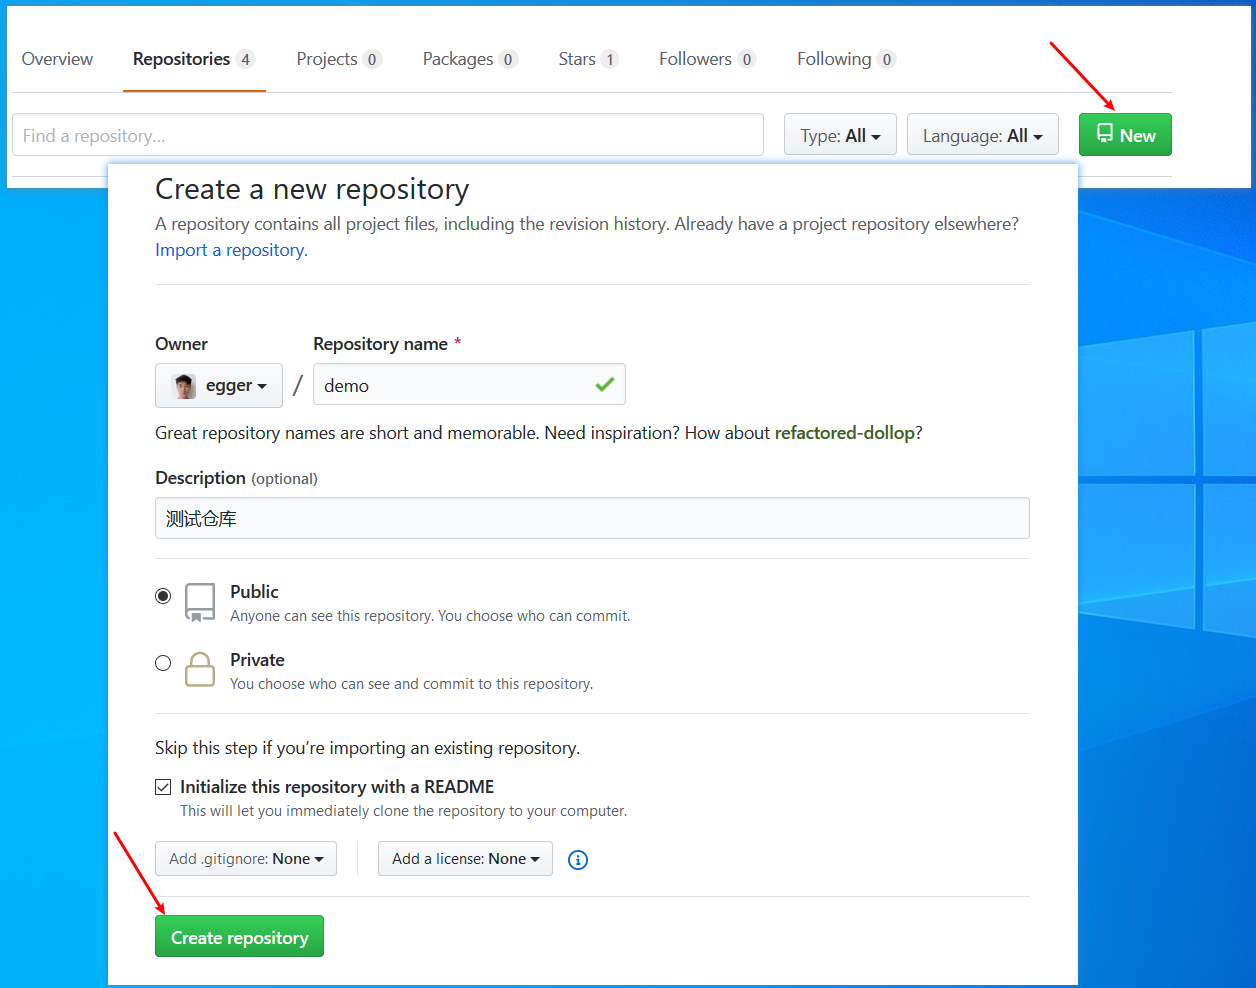Follow the Import a repository link
This screenshot has width=1256, height=988.
(x=231, y=250)
